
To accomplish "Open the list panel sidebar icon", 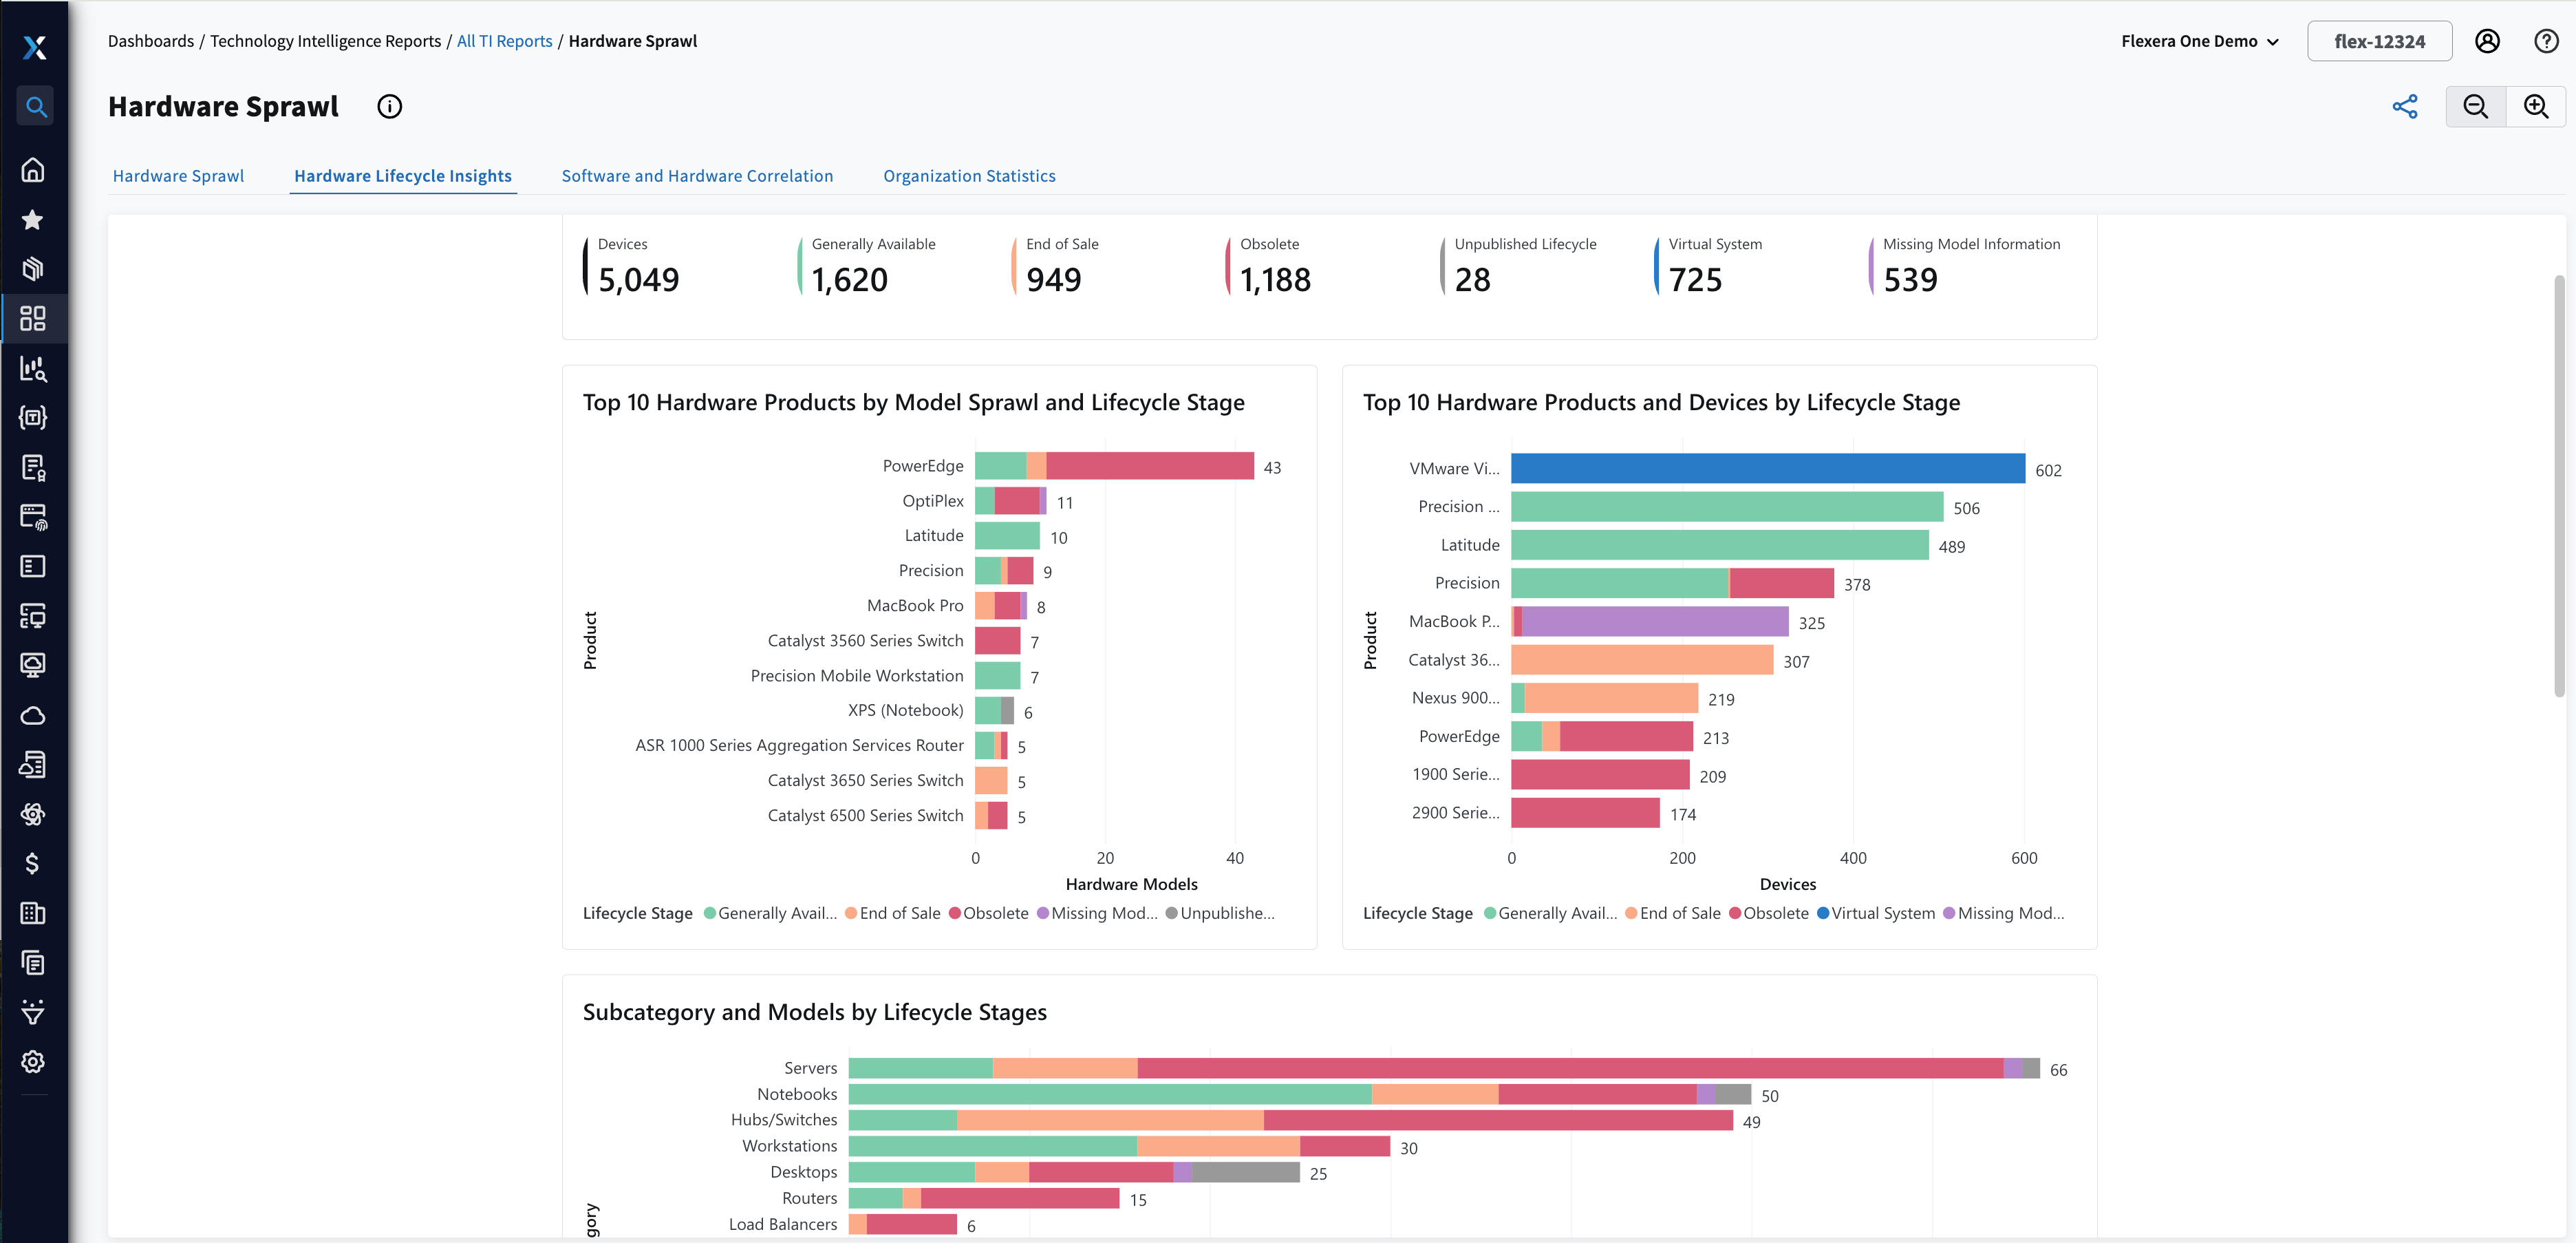I will 33,566.
